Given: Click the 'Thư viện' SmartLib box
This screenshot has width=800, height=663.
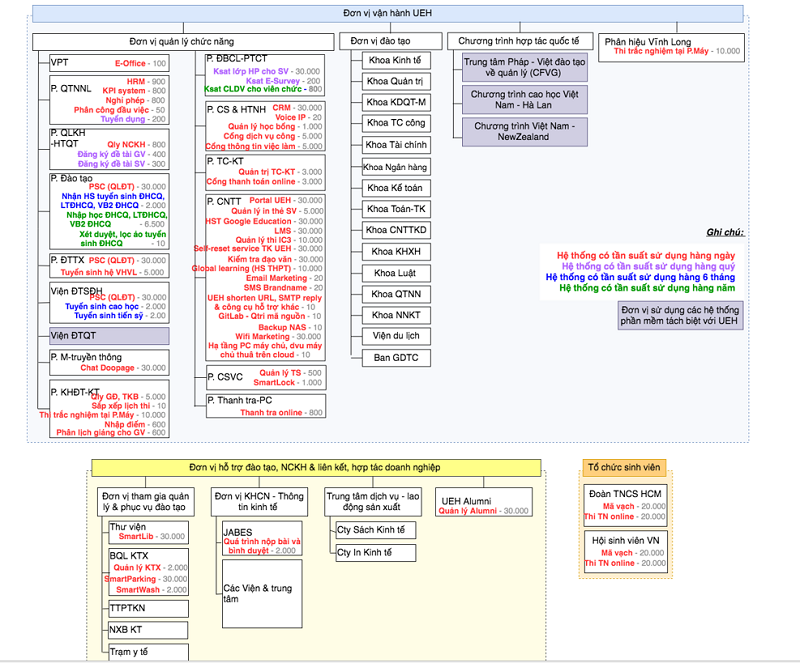Looking at the screenshot, I should coord(148,532).
